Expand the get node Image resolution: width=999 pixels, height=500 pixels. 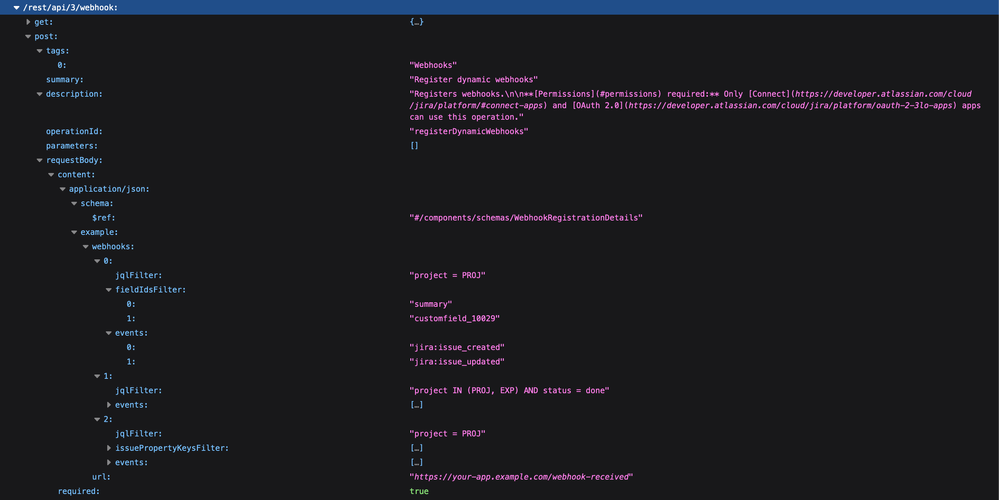pyautogui.click(x=28, y=22)
